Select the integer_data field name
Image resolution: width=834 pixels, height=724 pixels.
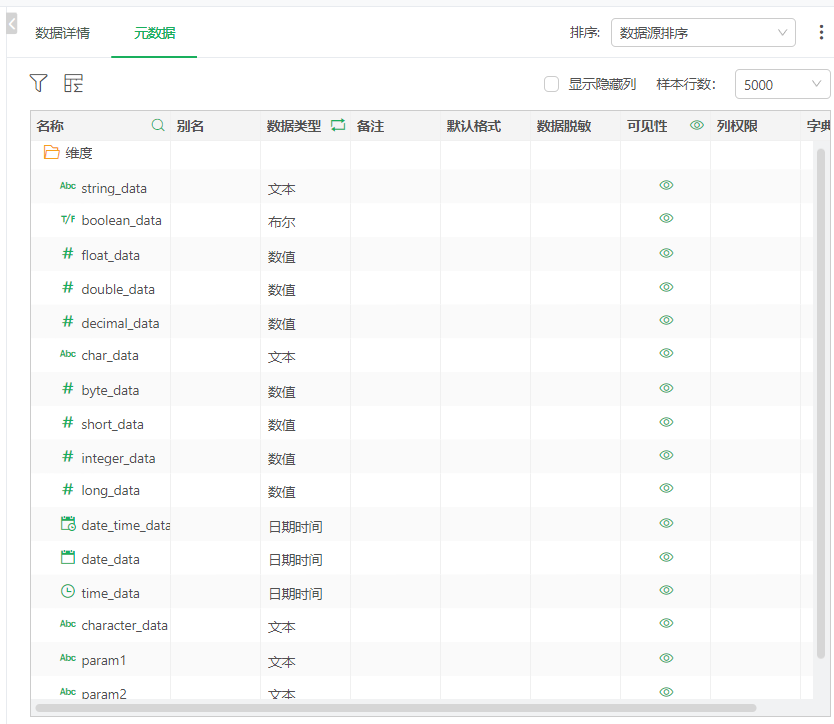point(118,459)
